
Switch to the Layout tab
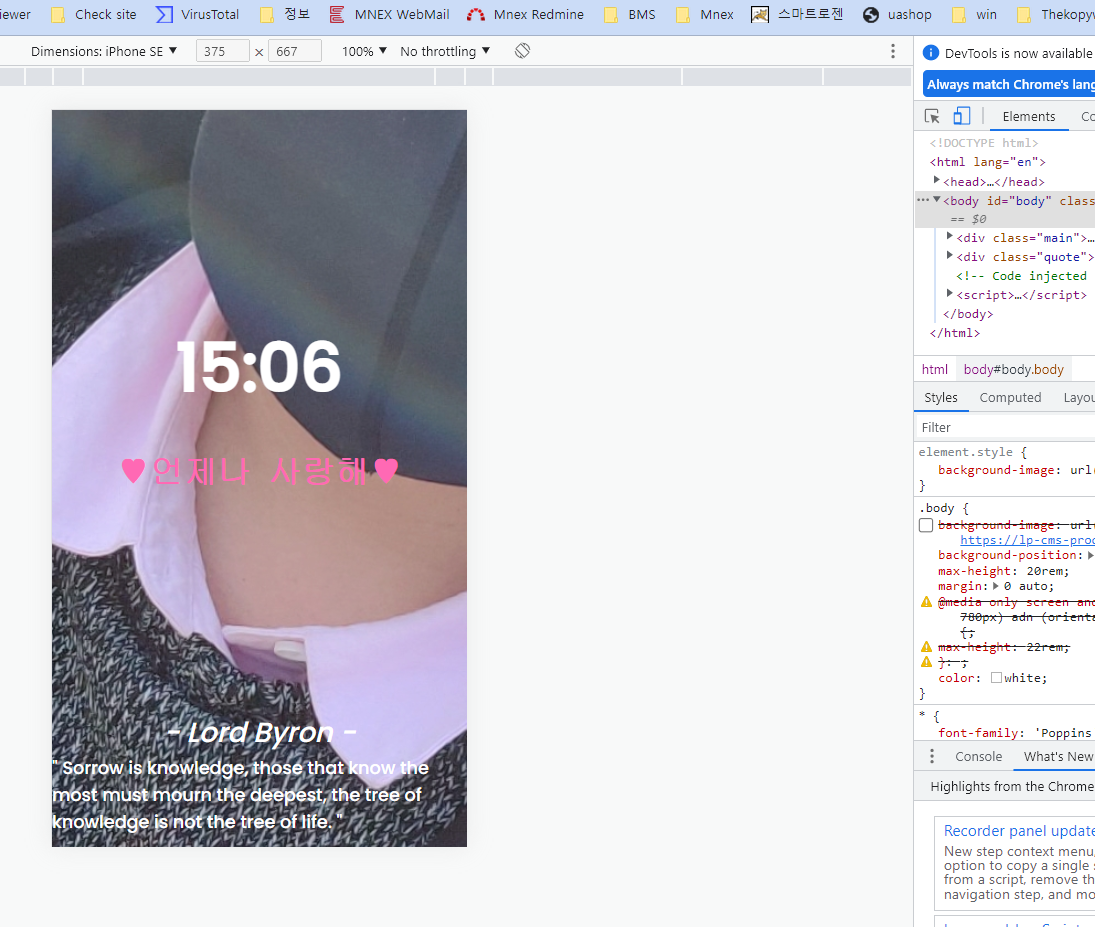pos(1078,397)
